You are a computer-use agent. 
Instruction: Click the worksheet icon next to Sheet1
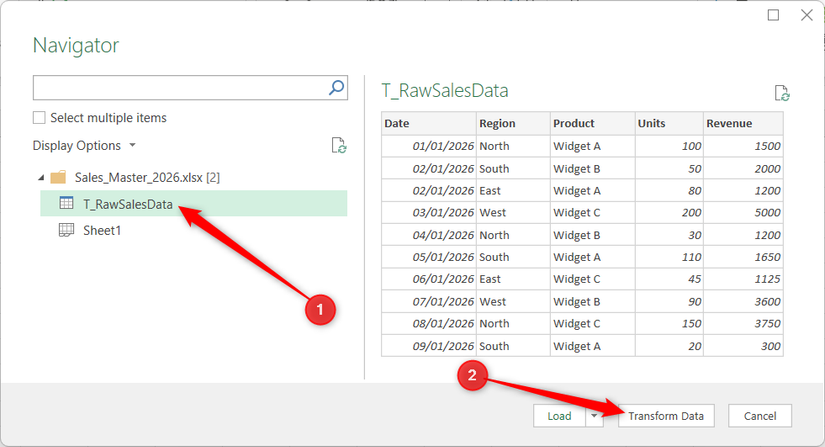tap(66, 230)
